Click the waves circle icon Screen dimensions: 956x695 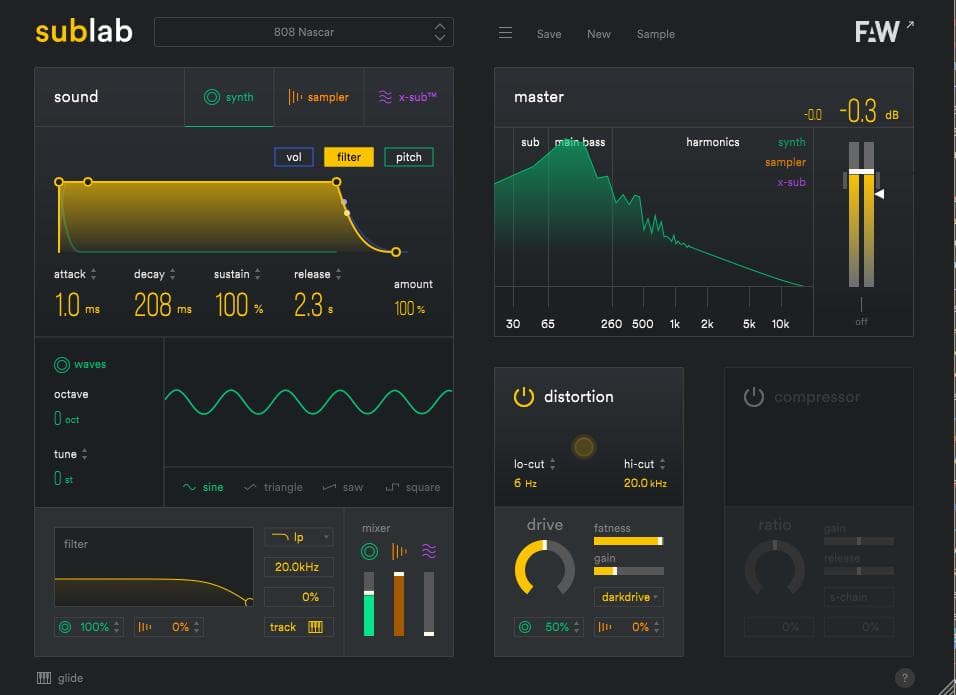[62, 365]
